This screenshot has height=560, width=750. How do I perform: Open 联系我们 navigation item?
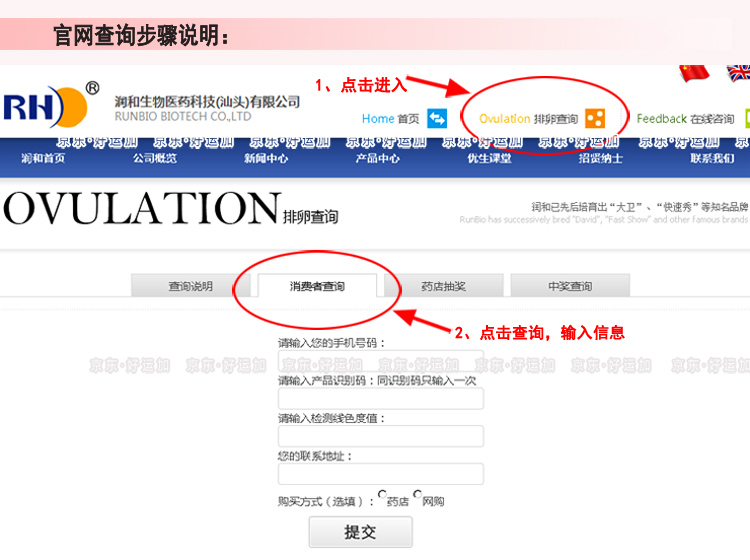712,158
